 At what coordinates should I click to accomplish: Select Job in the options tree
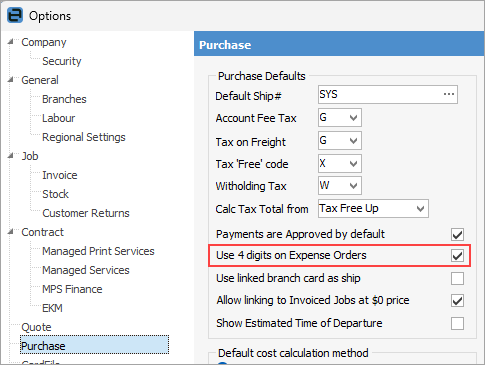coord(30,156)
